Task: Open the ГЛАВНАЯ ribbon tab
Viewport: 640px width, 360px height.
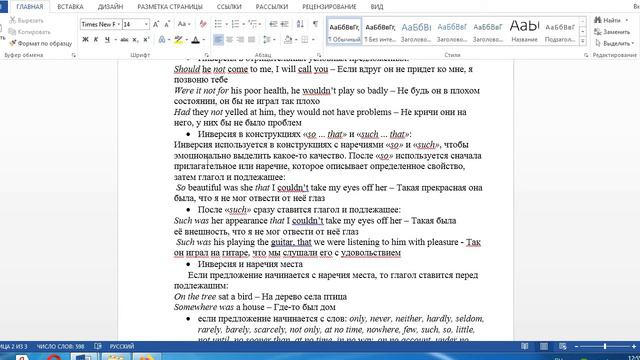Action: pos(29,7)
